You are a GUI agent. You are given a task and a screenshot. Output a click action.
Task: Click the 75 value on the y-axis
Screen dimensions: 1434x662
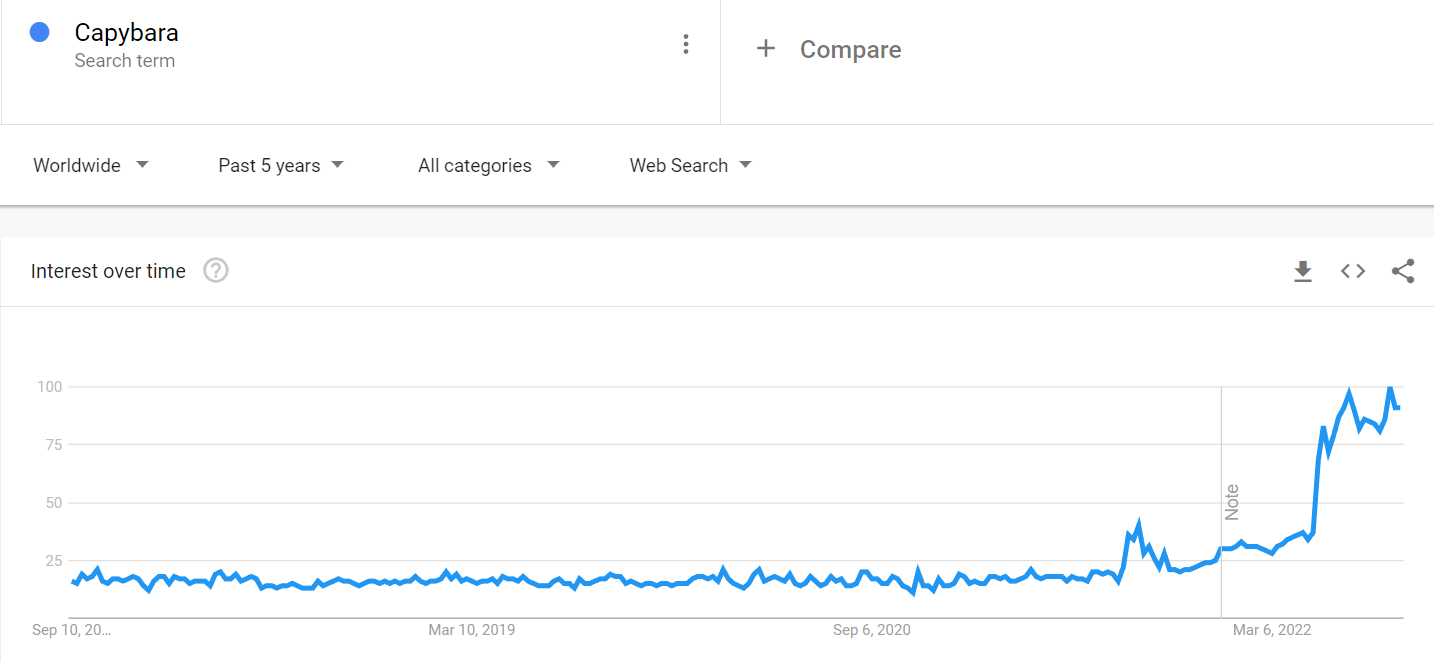click(x=51, y=444)
